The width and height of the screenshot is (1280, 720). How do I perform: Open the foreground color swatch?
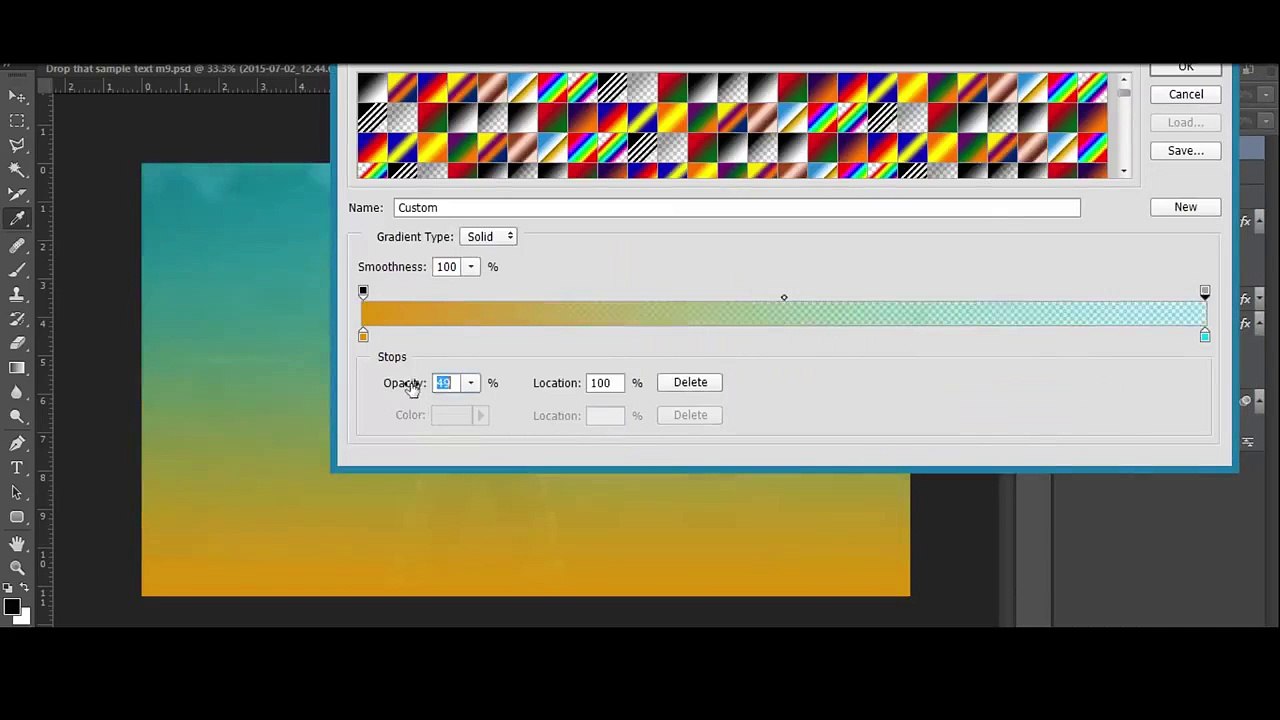11,606
